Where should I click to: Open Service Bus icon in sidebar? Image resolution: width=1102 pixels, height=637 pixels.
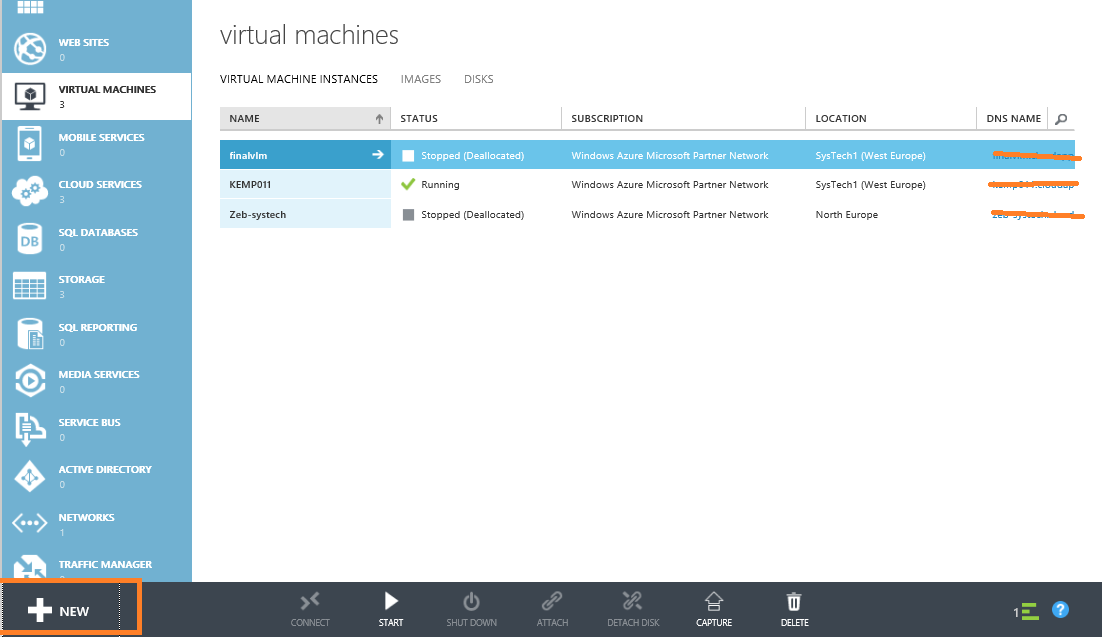tap(30, 428)
